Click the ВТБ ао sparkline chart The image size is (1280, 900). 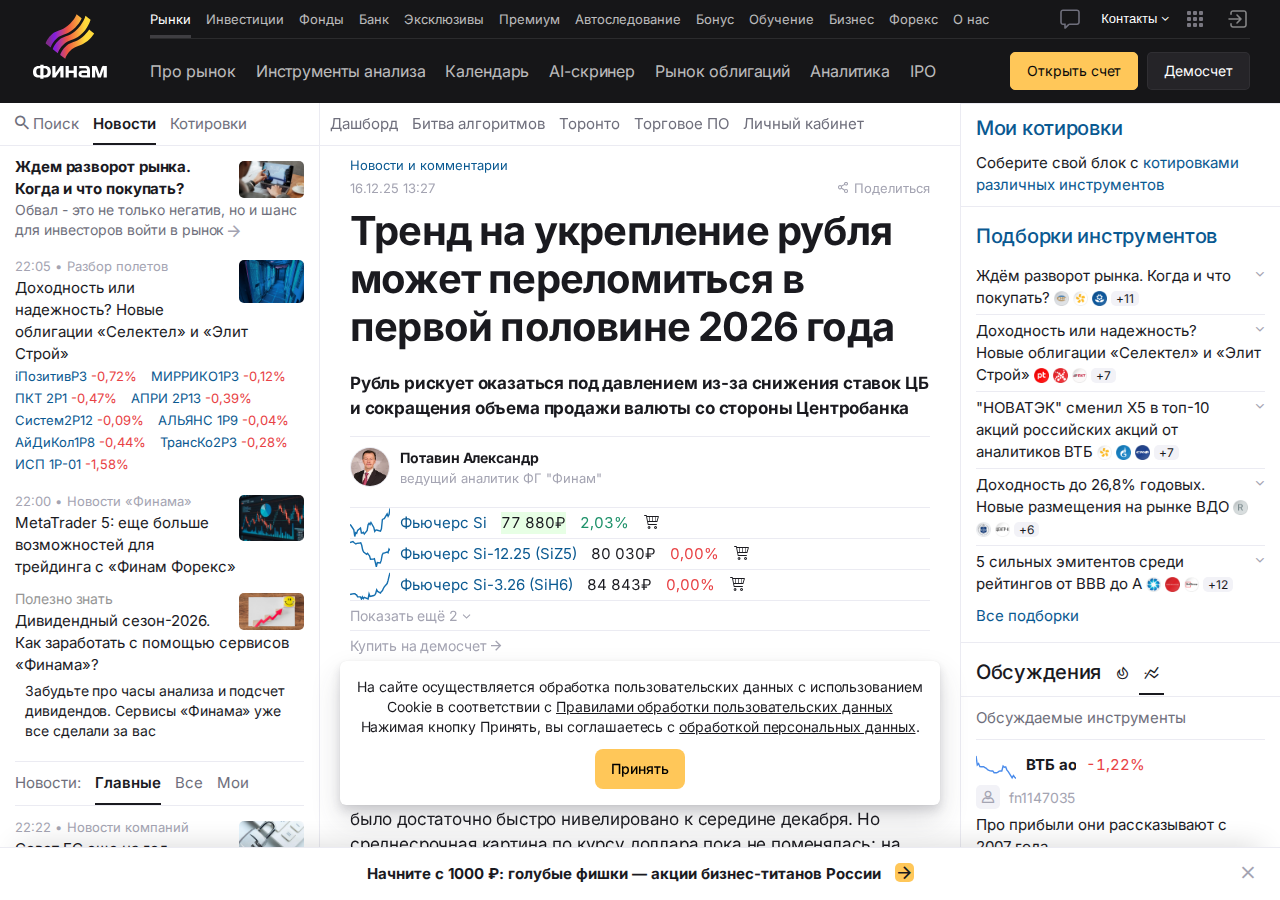(x=996, y=765)
